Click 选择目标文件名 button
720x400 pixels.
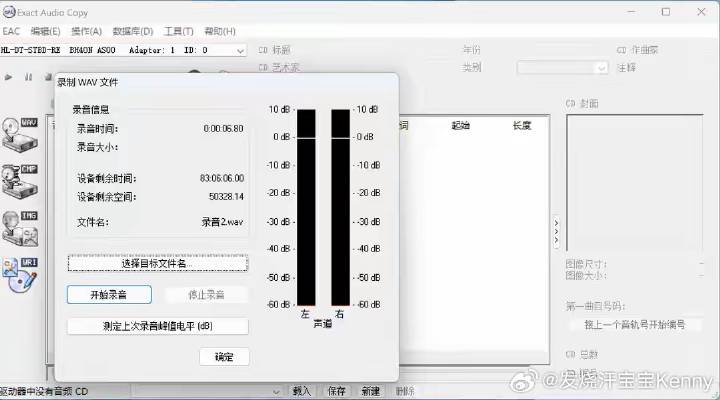pyautogui.click(x=158, y=263)
